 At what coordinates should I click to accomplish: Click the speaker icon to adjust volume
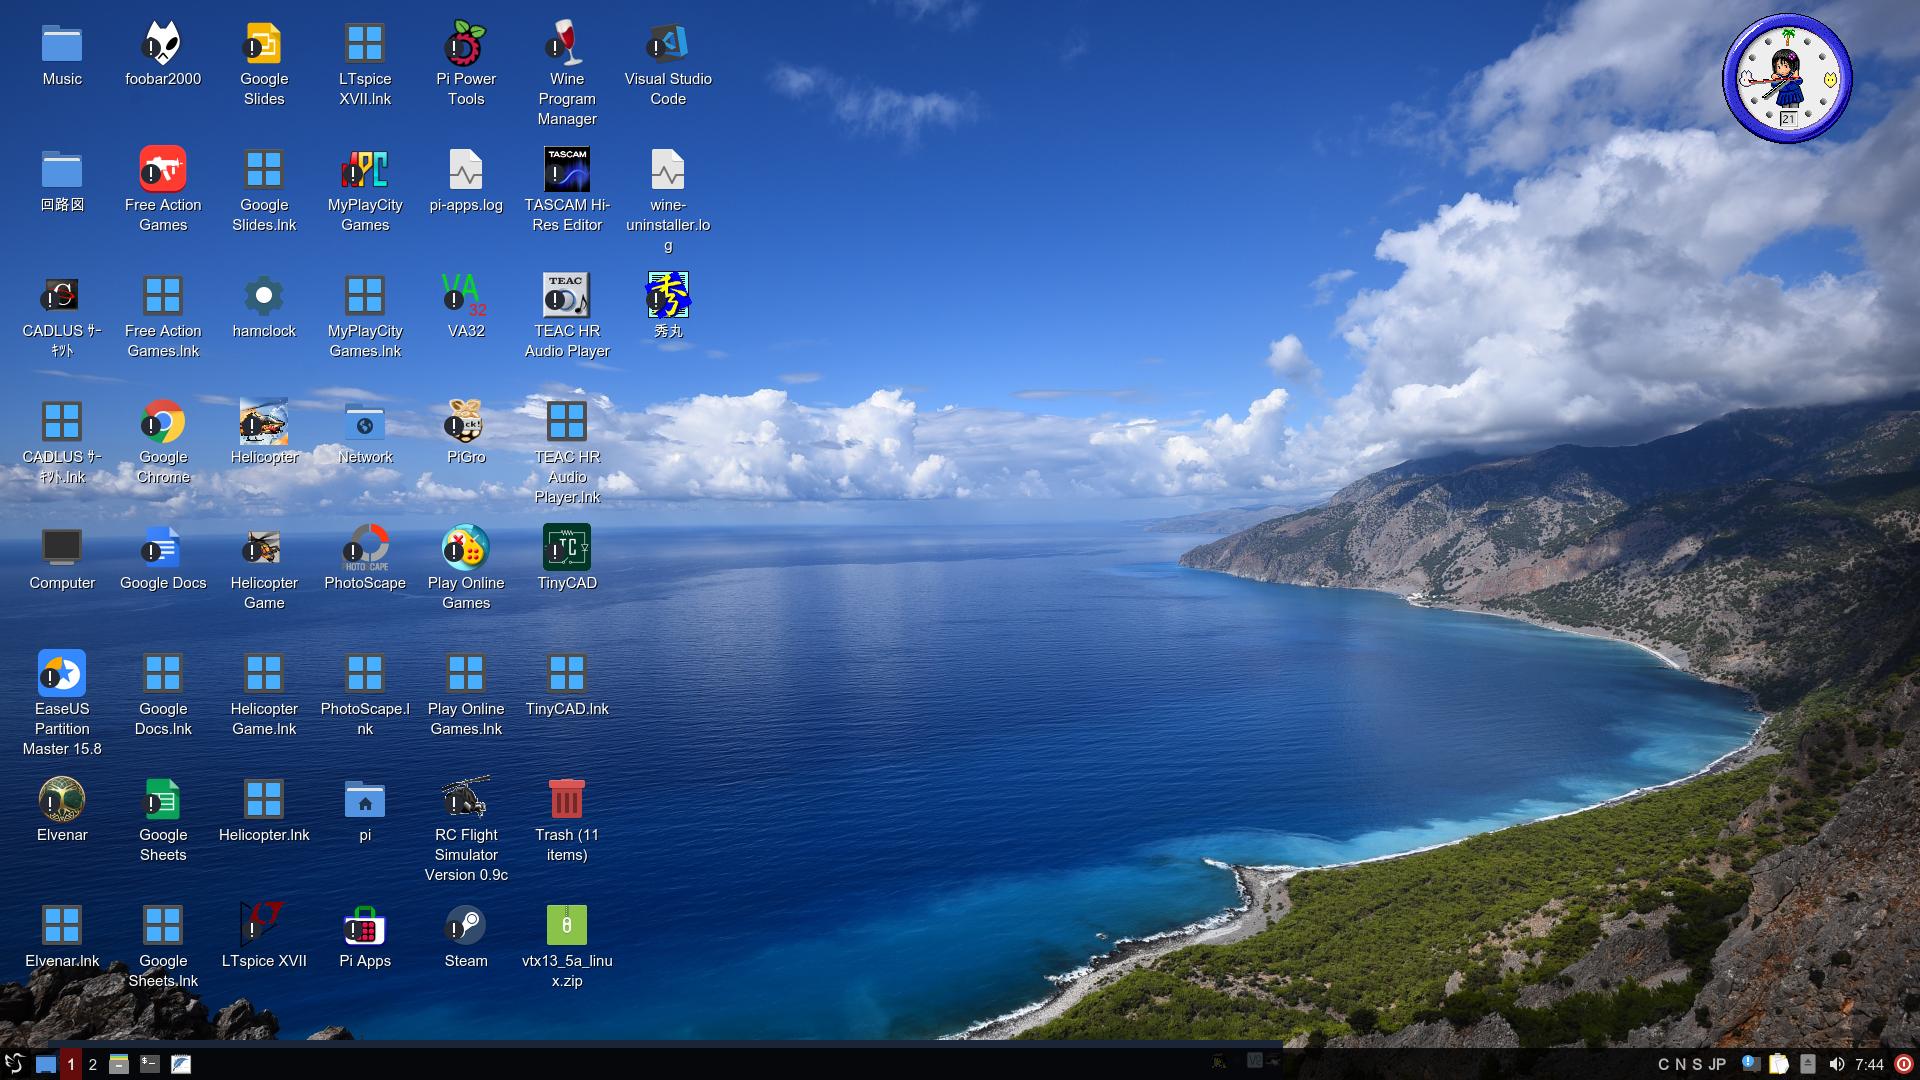point(1838,1064)
